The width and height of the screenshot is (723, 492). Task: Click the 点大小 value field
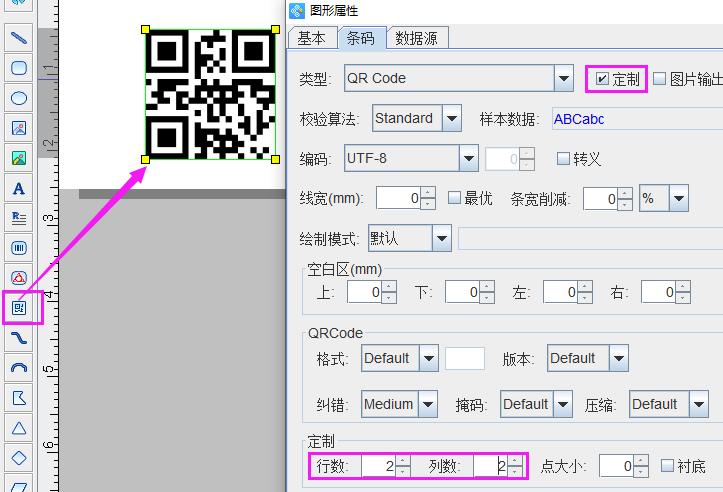(616, 466)
